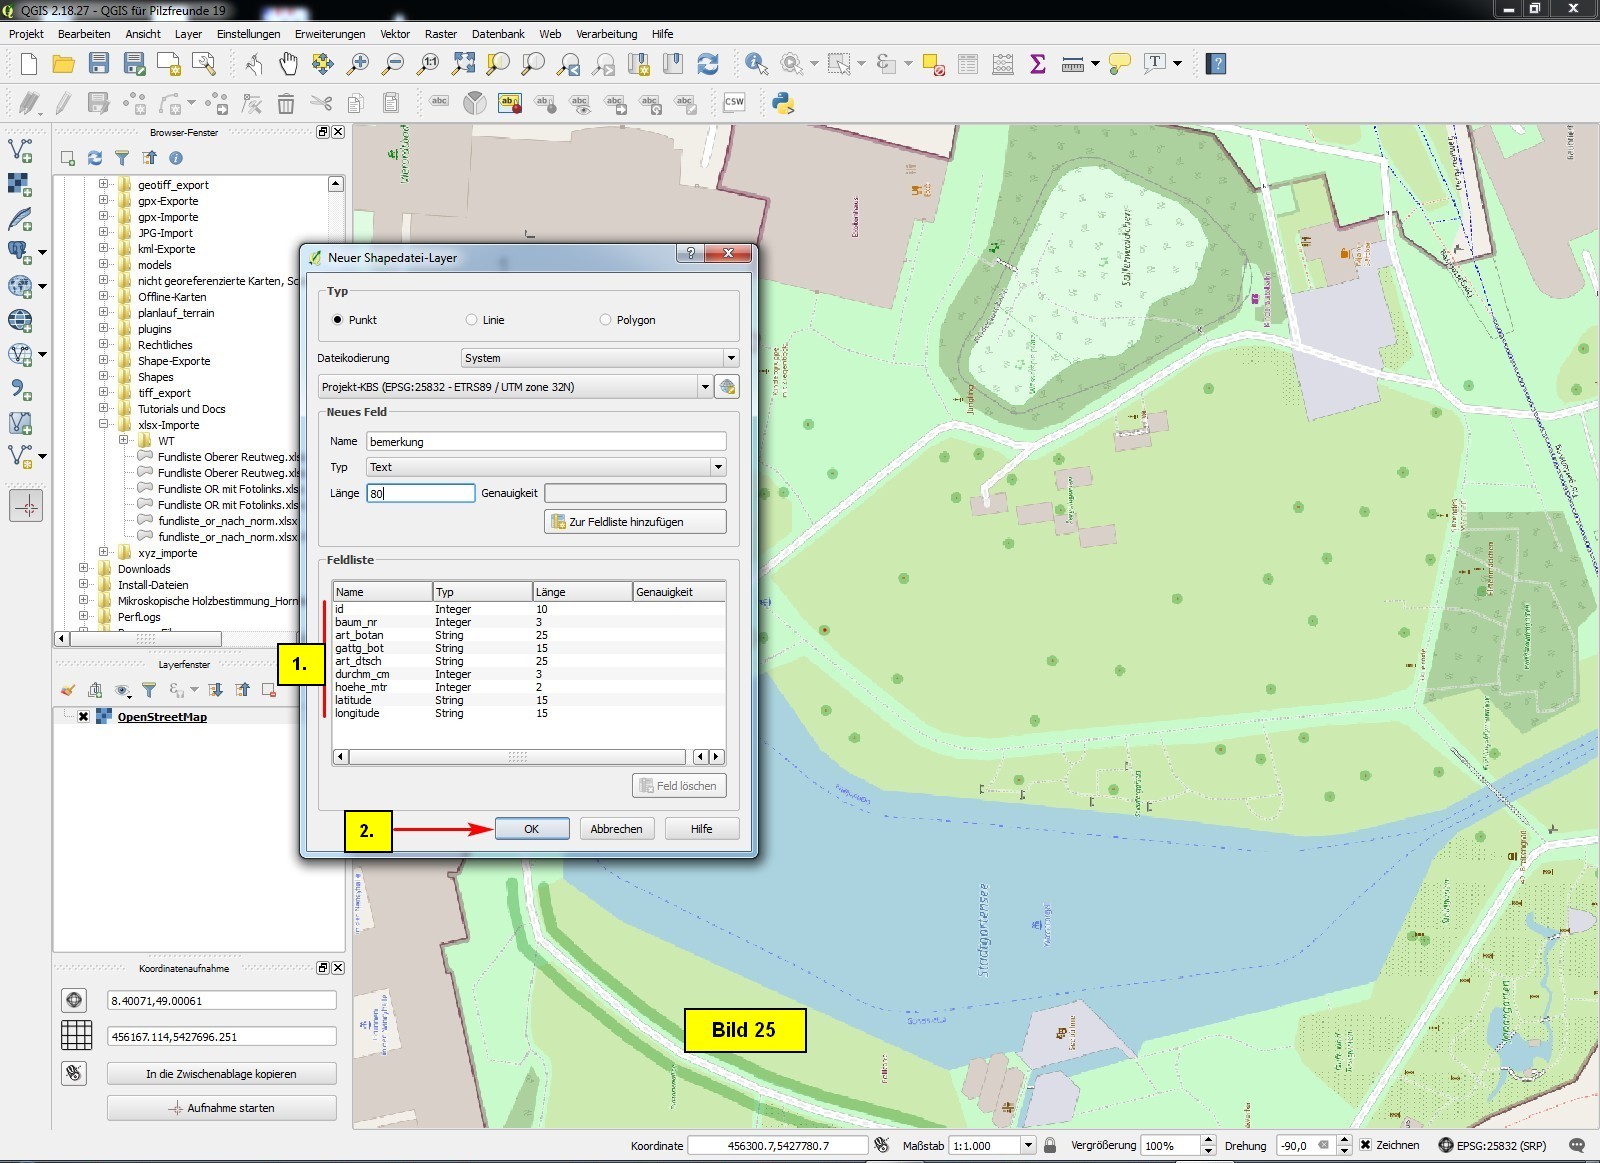The image size is (1600, 1163).
Task: Open the Vektor menu
Action: (395, 34)
